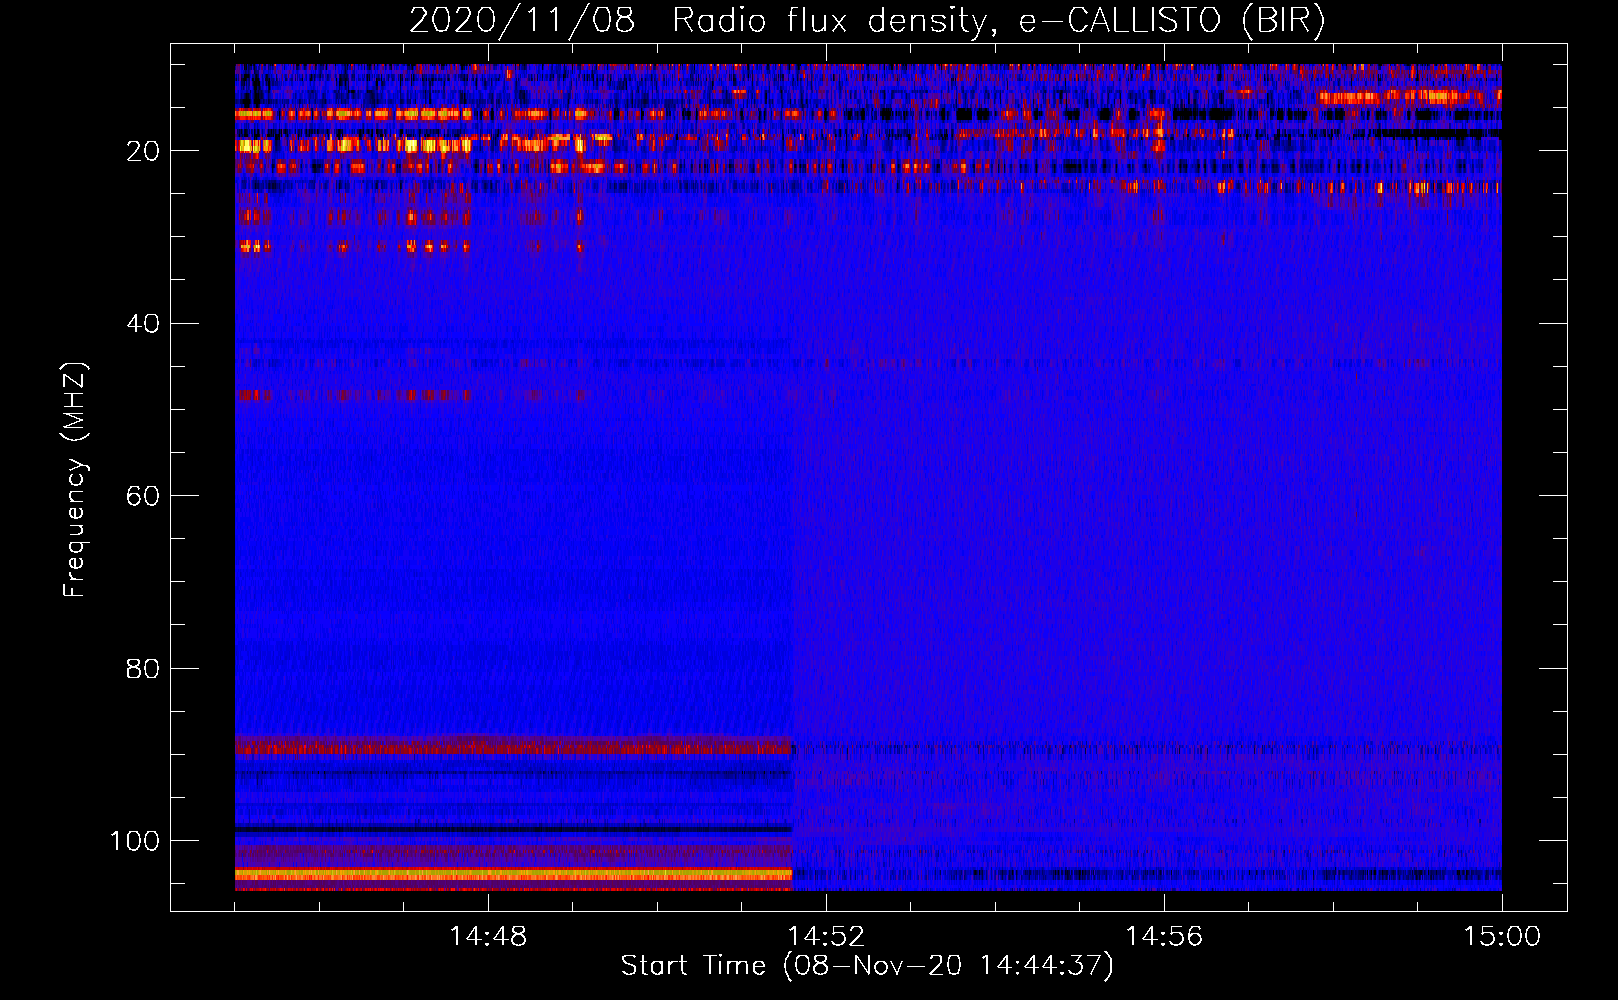
Task: Click the orange streak in the top-right corner
Action: pyautogui.click(x=1400, y=97)
